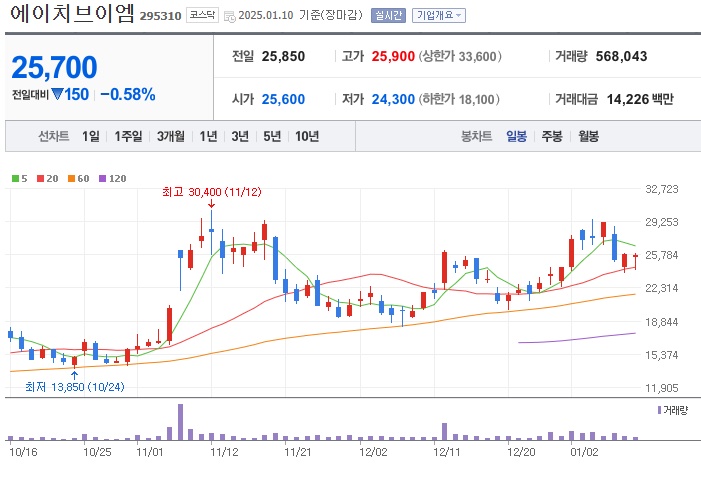Click the calendar icon beside 2025.01.10
This screenshot has width=701, height=481.
[x=230, y=17]
